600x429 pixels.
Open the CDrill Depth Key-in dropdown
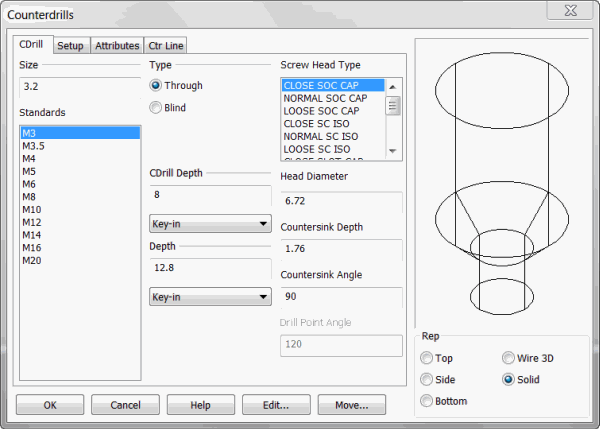click(x=210, y=224)
